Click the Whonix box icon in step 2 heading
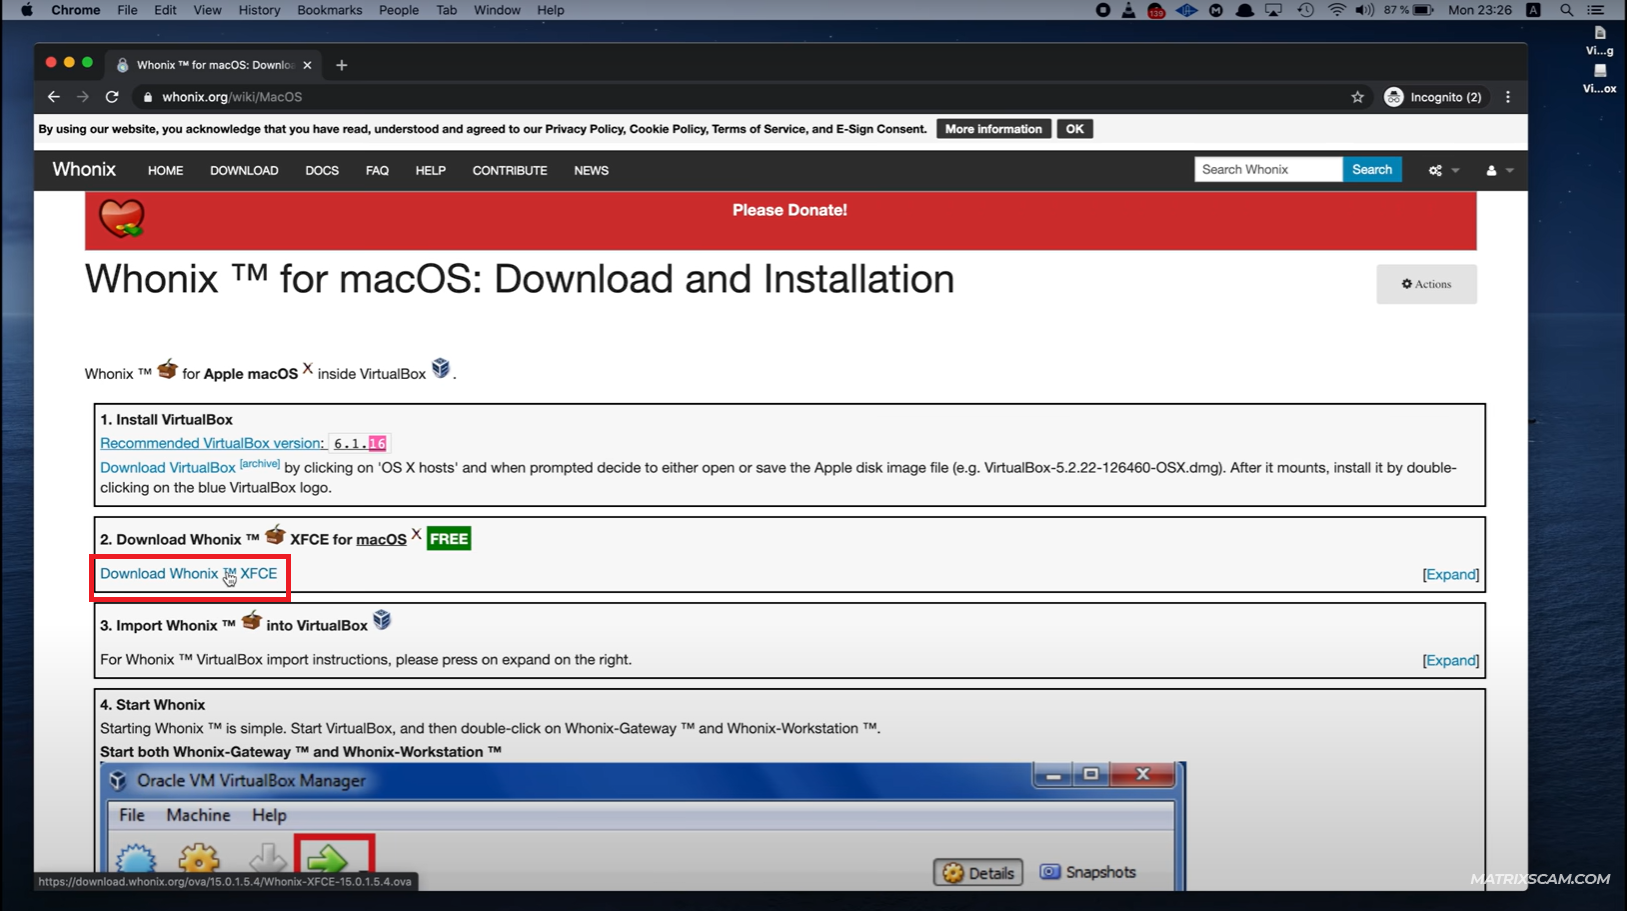 275,535
